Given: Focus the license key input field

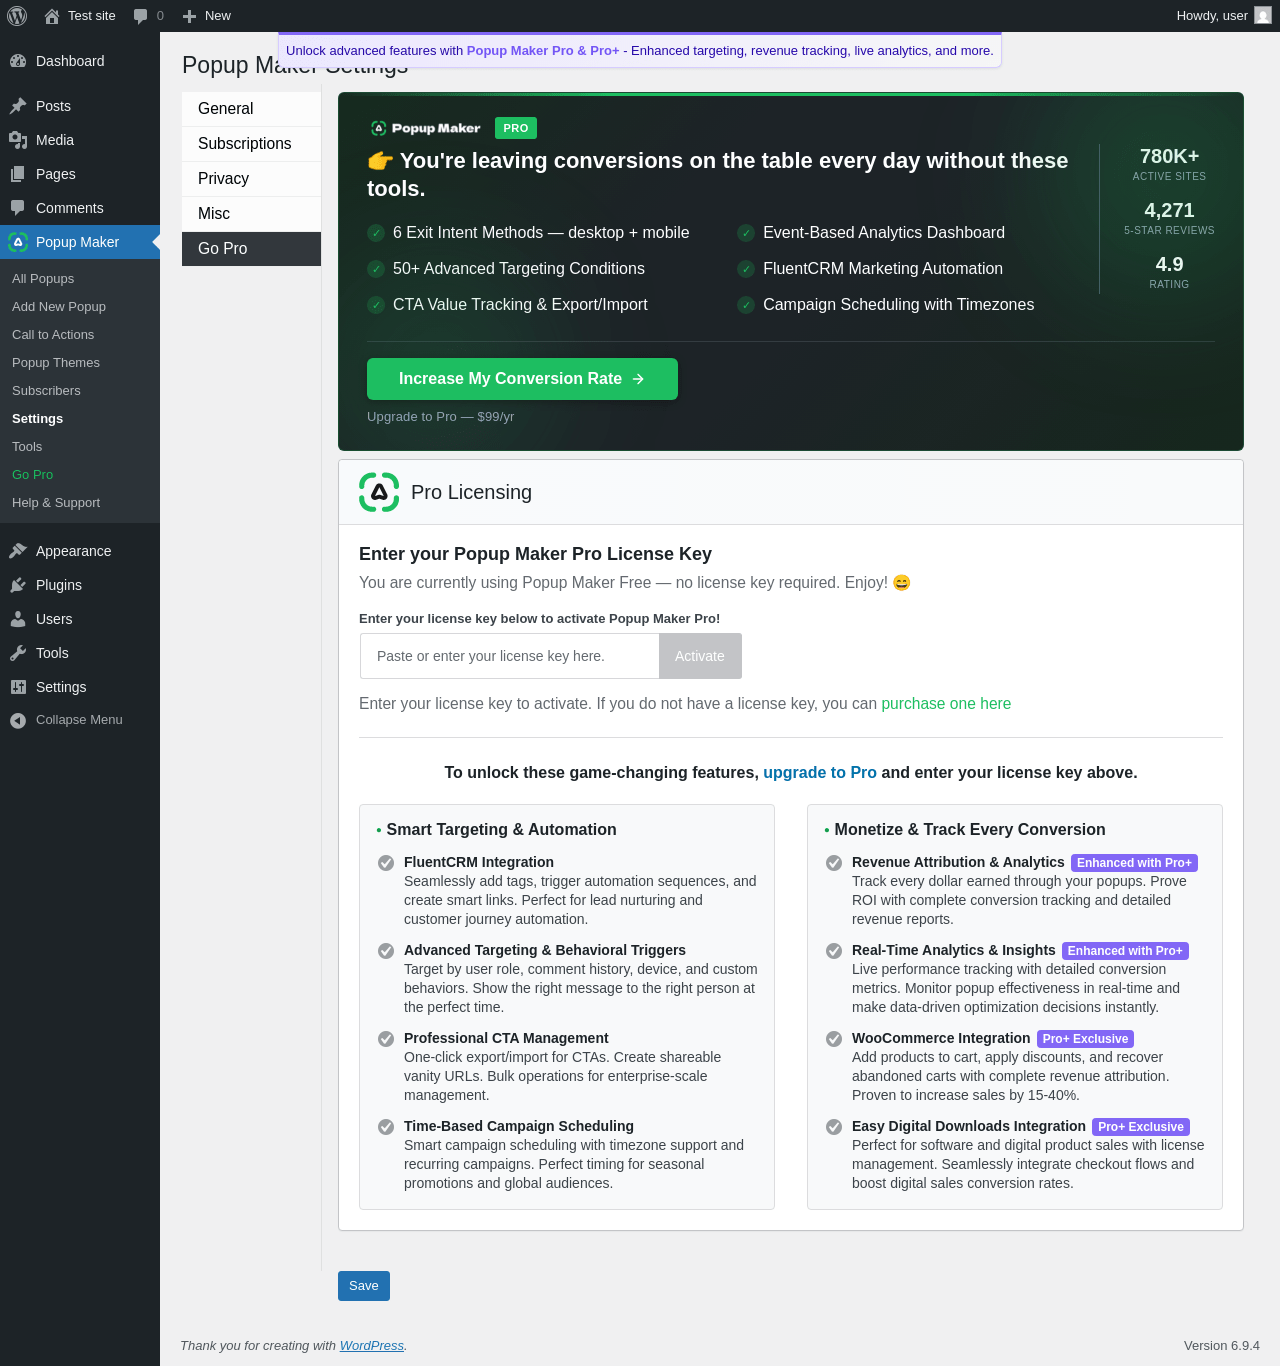Looking at the screenshot, I should tap(510, 656).
